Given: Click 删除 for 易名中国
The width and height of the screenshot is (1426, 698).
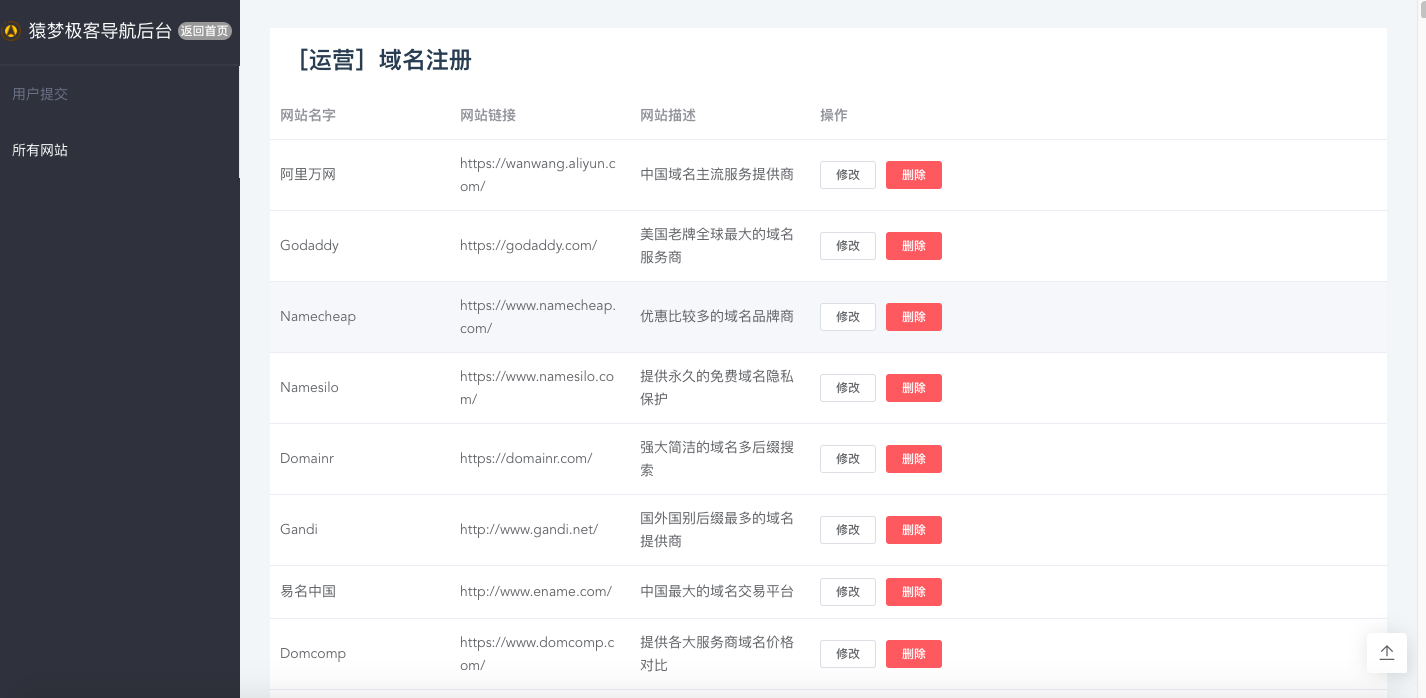Looking at the screenshot, I should pyautogui.click(x=914, y=592).
